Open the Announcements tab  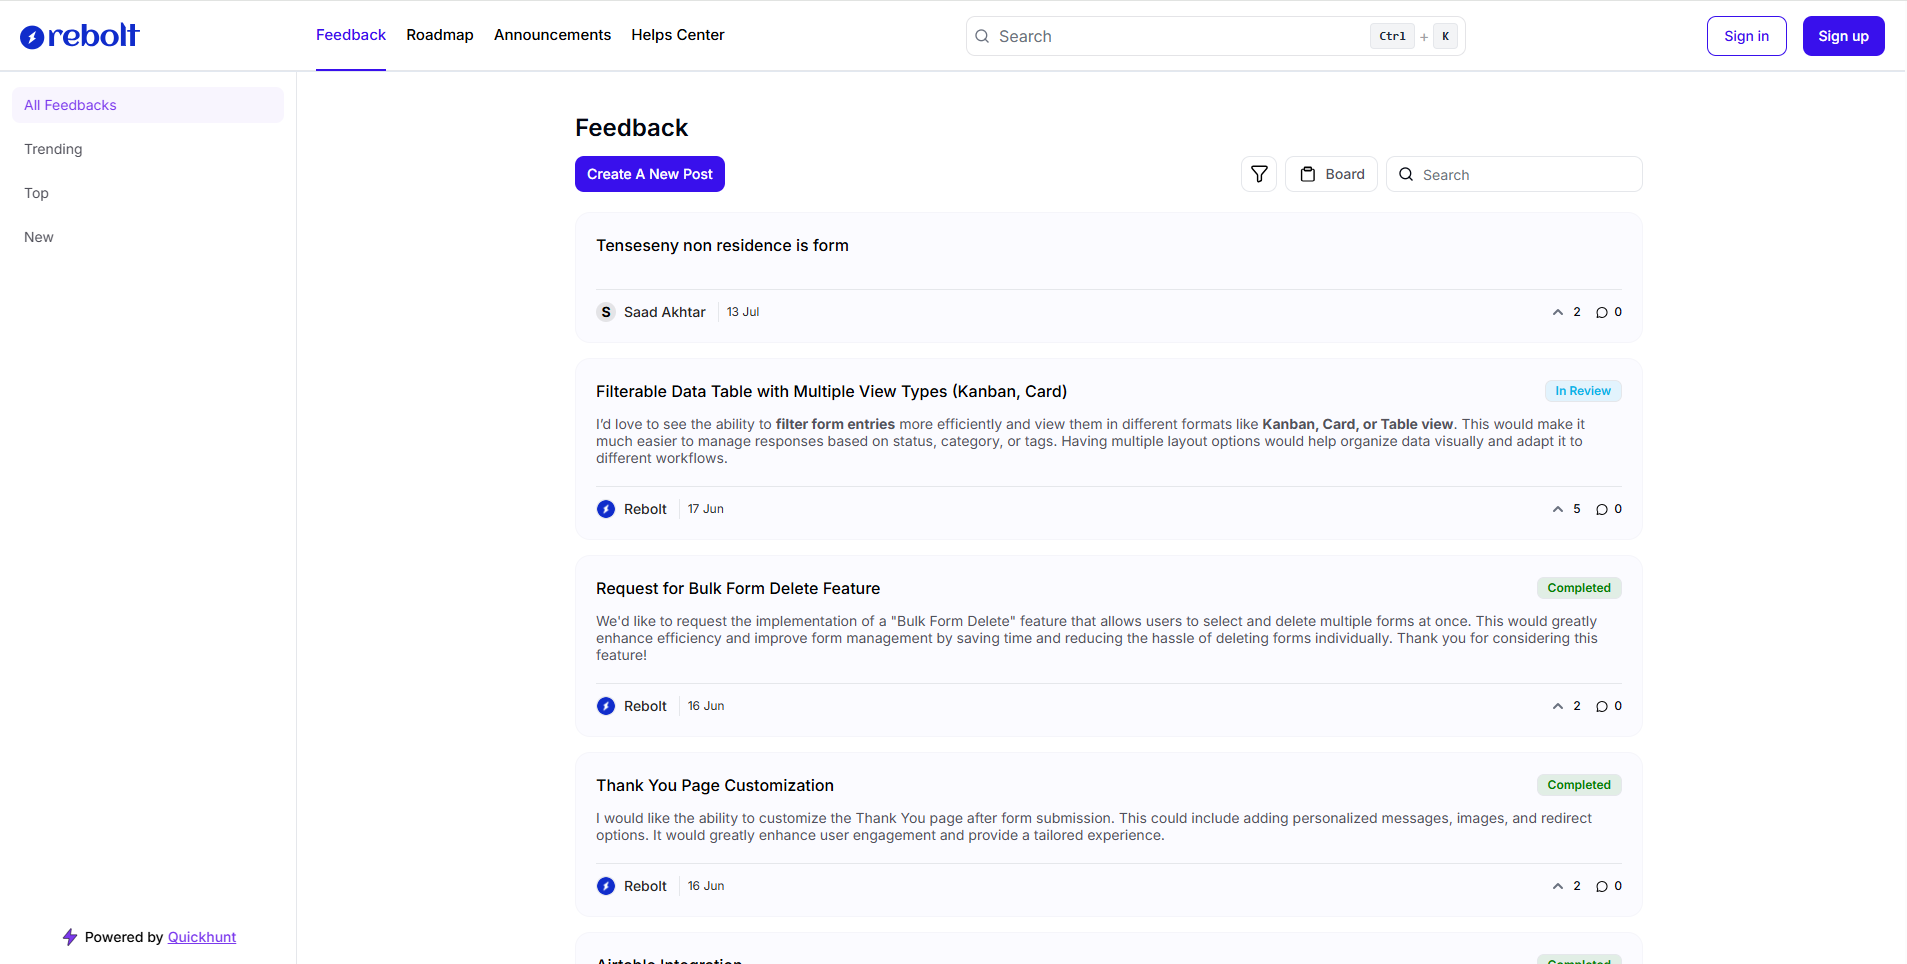(552, 35)
